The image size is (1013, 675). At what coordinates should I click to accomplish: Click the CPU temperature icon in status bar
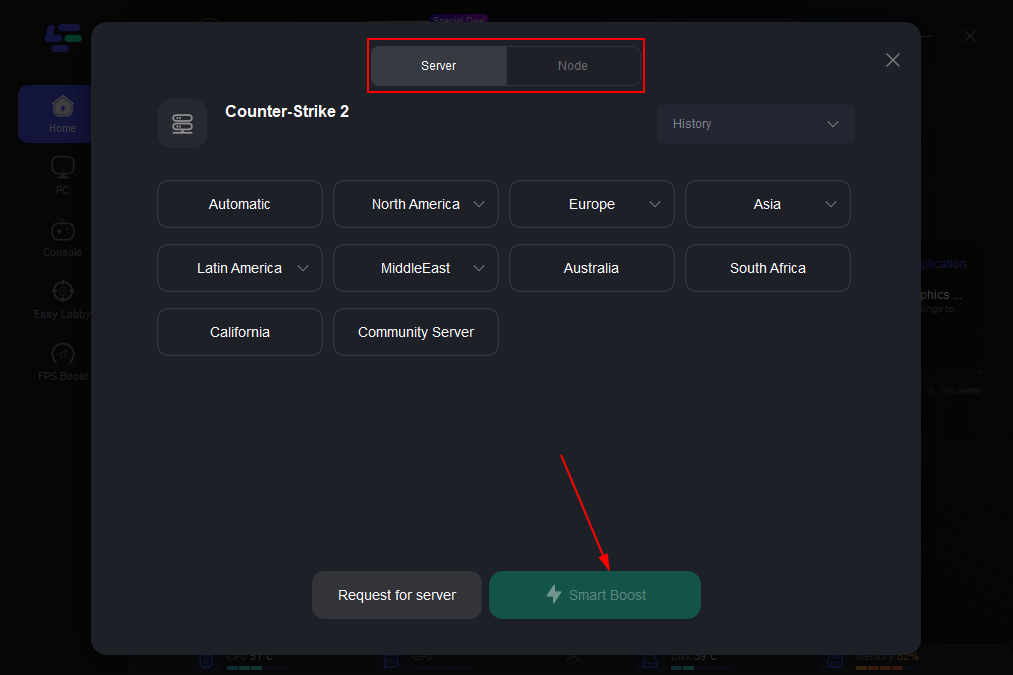[x=206, y=661]
